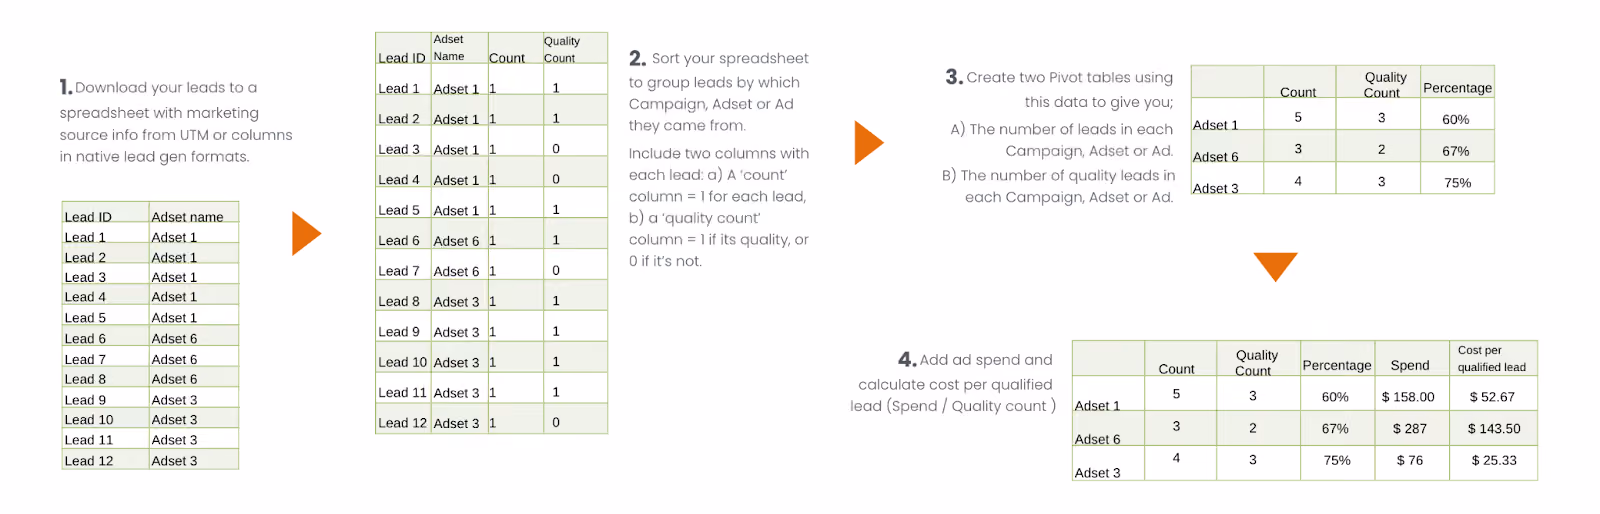Click the downward orange arrow below step 3

click(x=1275, y=267)
